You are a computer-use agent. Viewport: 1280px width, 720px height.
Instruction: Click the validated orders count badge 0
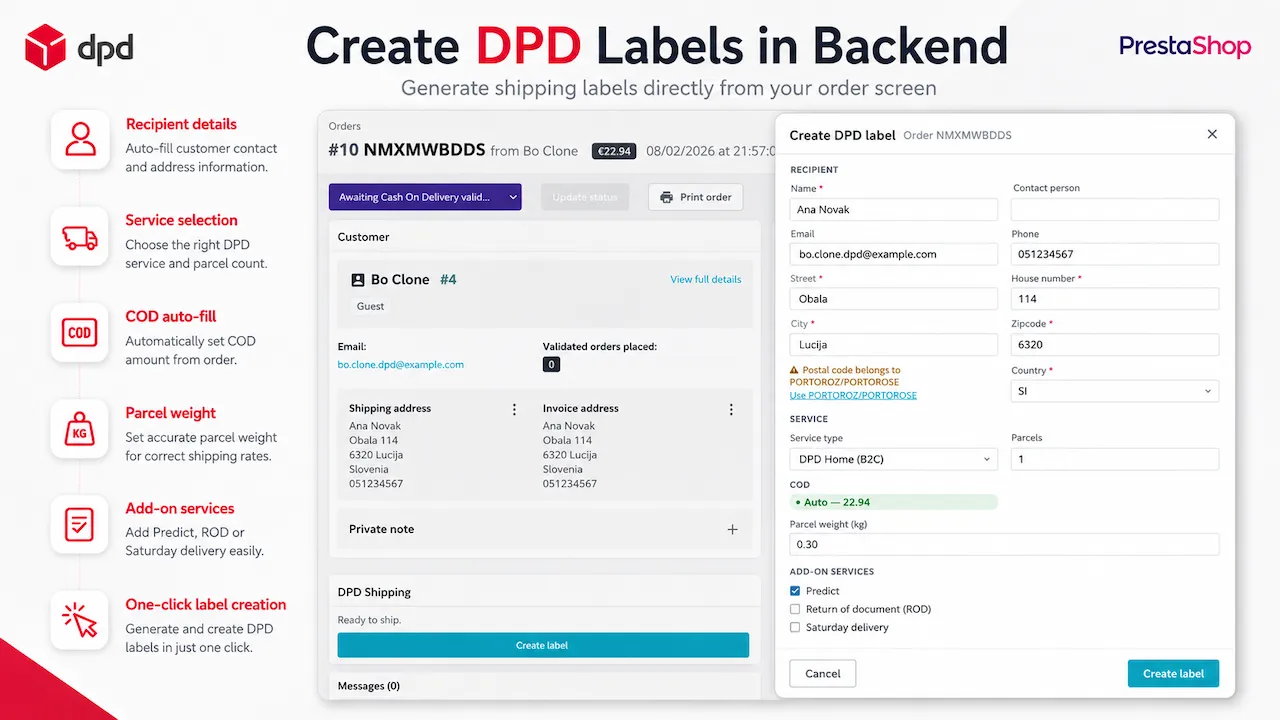point(551,365)
